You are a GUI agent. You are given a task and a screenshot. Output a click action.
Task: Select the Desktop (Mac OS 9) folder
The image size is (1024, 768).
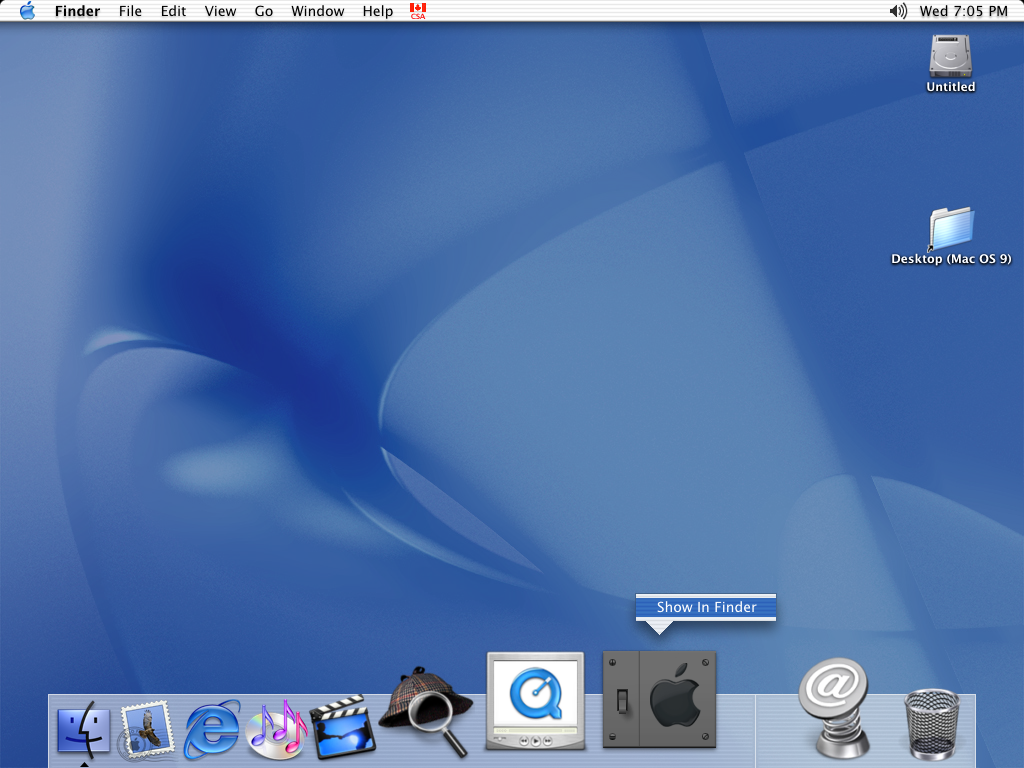[x=951, y=229]
